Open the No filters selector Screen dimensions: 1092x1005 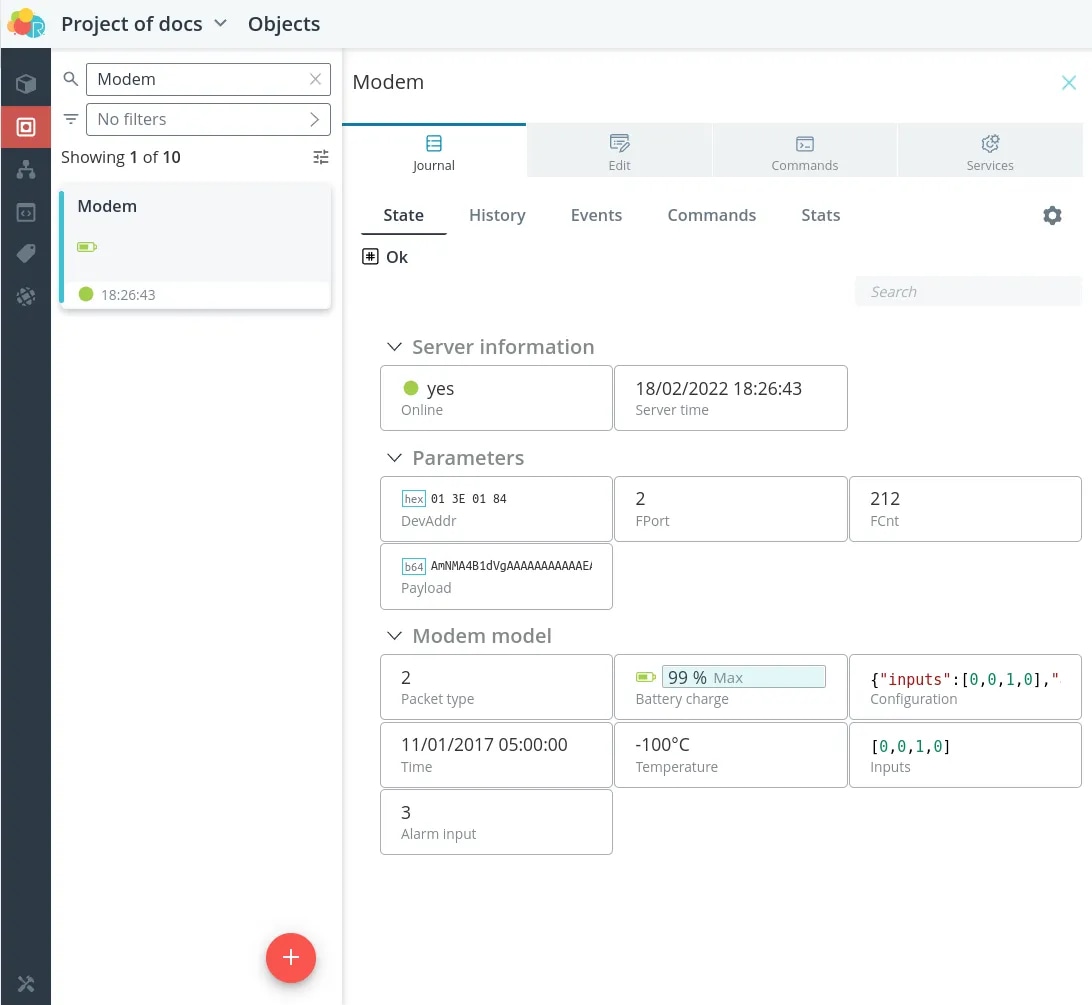[208, 119]
